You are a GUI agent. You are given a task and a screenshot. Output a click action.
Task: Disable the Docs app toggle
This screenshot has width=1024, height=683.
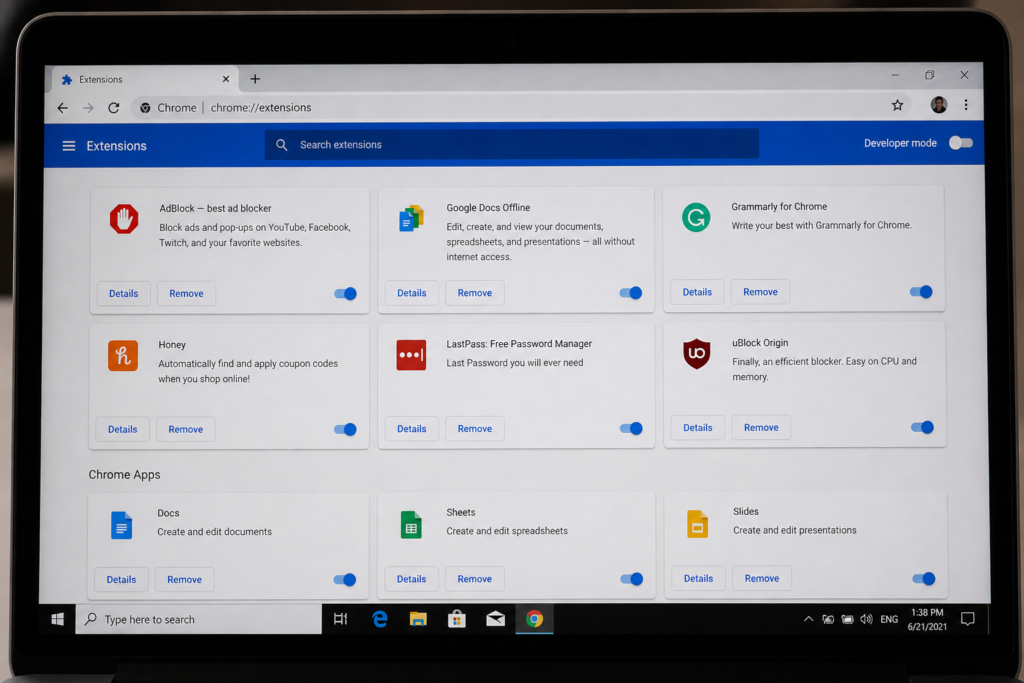tap(345, 580)
